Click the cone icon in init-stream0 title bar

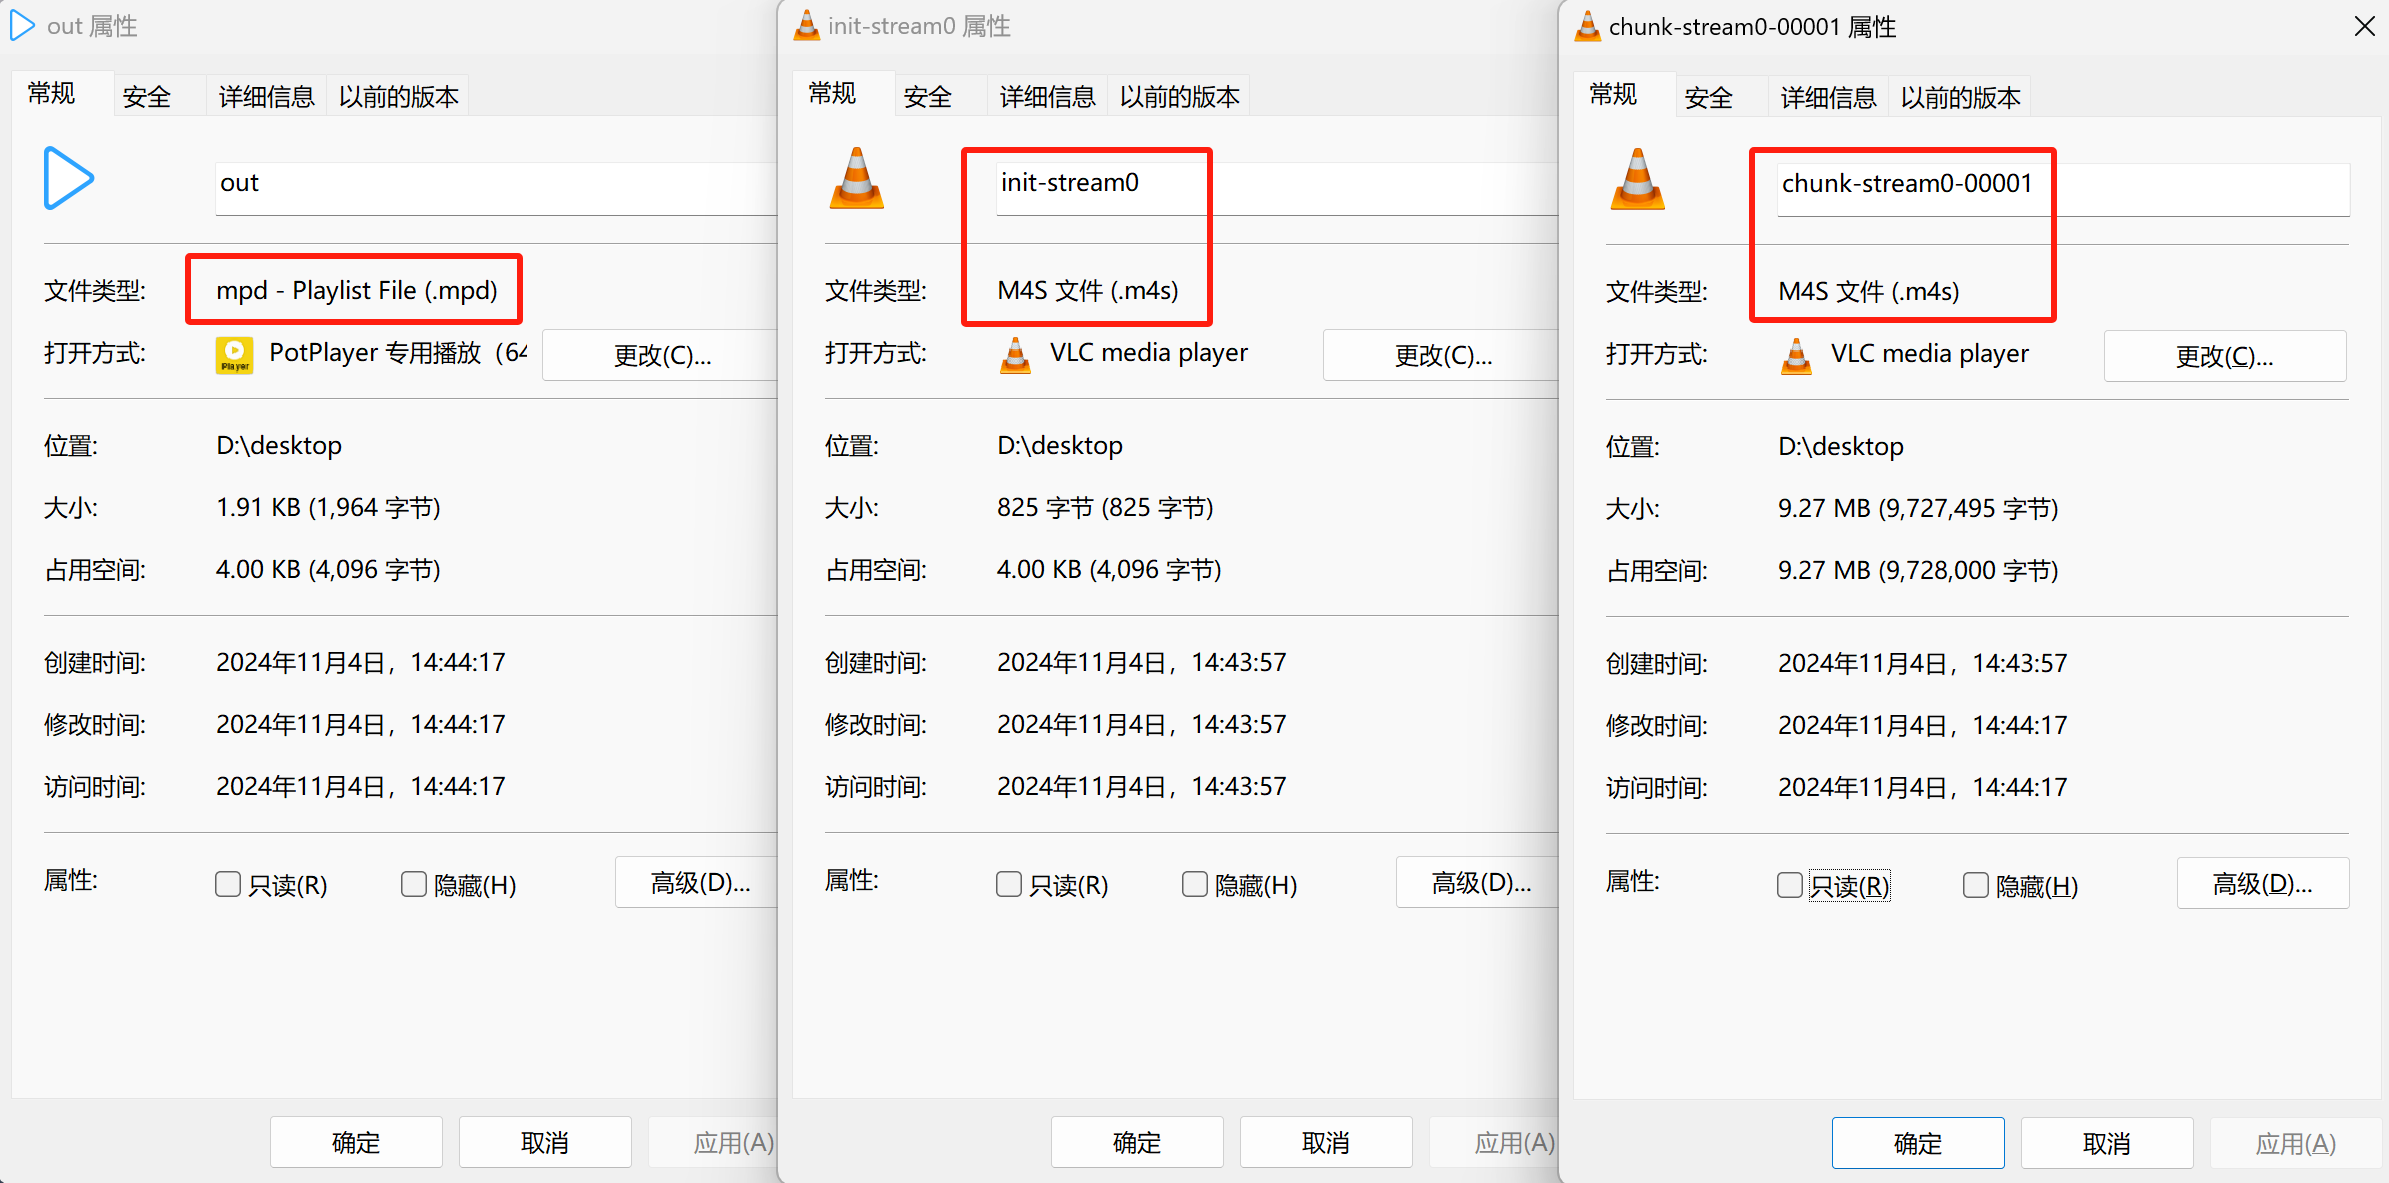point(806,25)
